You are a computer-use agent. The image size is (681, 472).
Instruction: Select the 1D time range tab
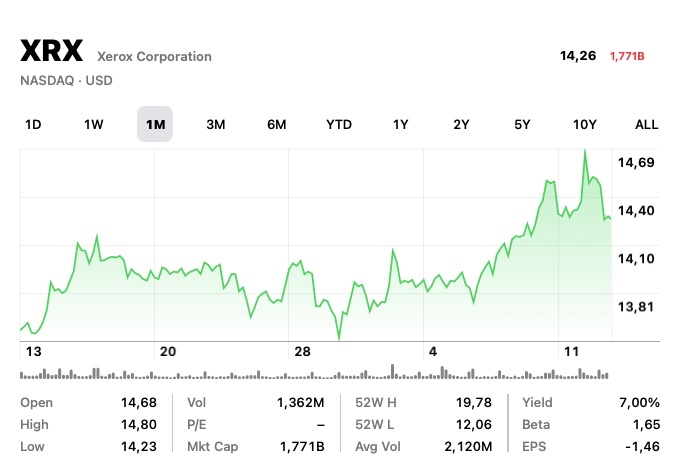click(x=33, y=125)
